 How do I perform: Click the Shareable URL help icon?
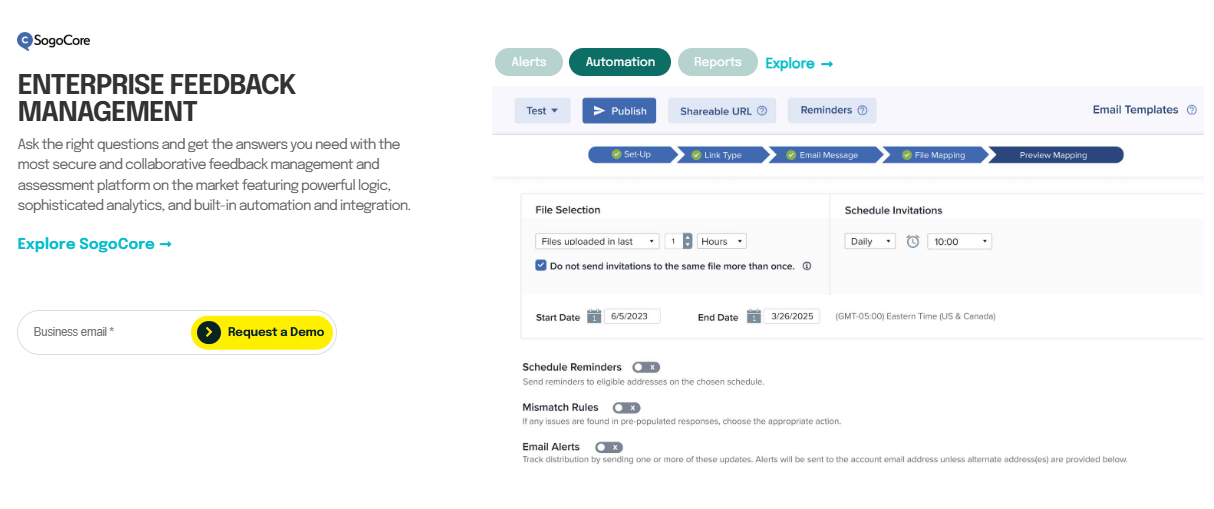[762, 111]
